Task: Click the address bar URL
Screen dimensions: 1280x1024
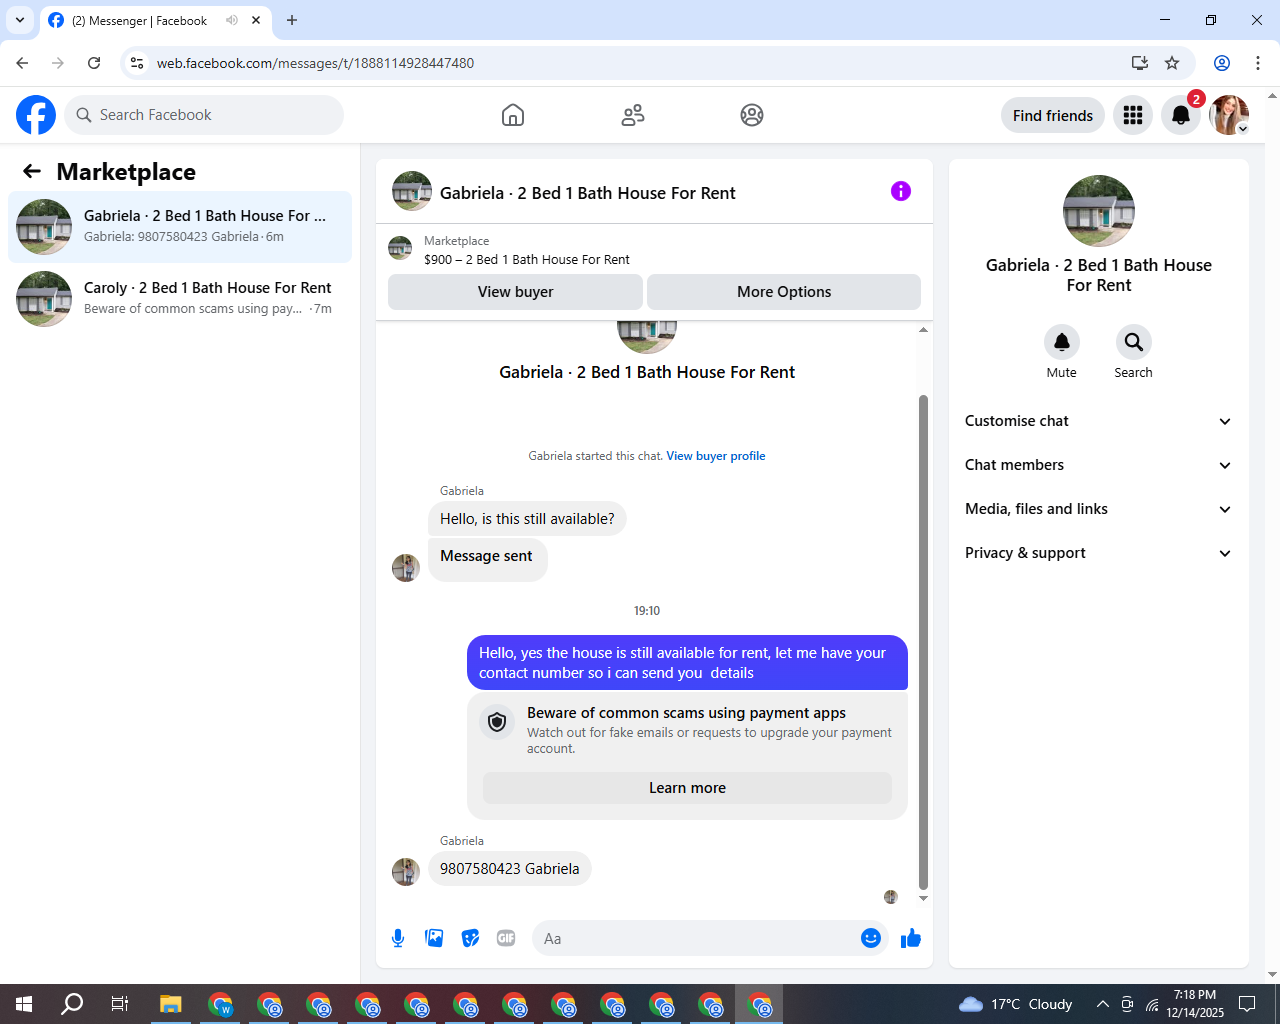Action: [315, 63]
